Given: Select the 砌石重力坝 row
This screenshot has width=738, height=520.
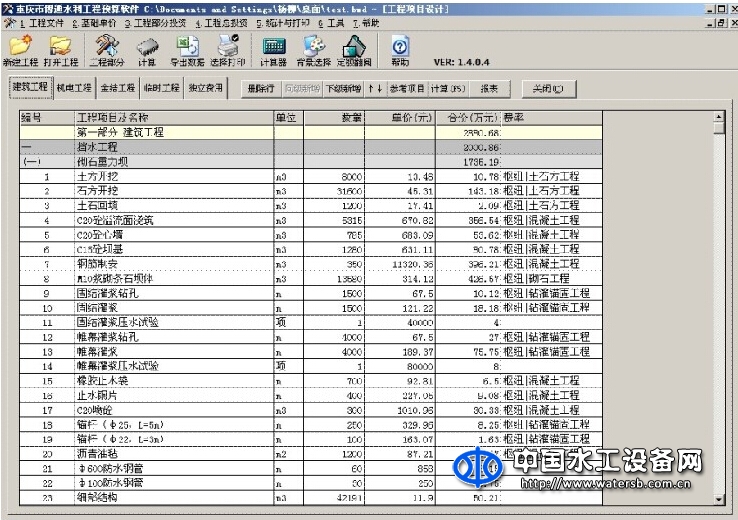Looking at the screenshot, I should click(311, 162).
